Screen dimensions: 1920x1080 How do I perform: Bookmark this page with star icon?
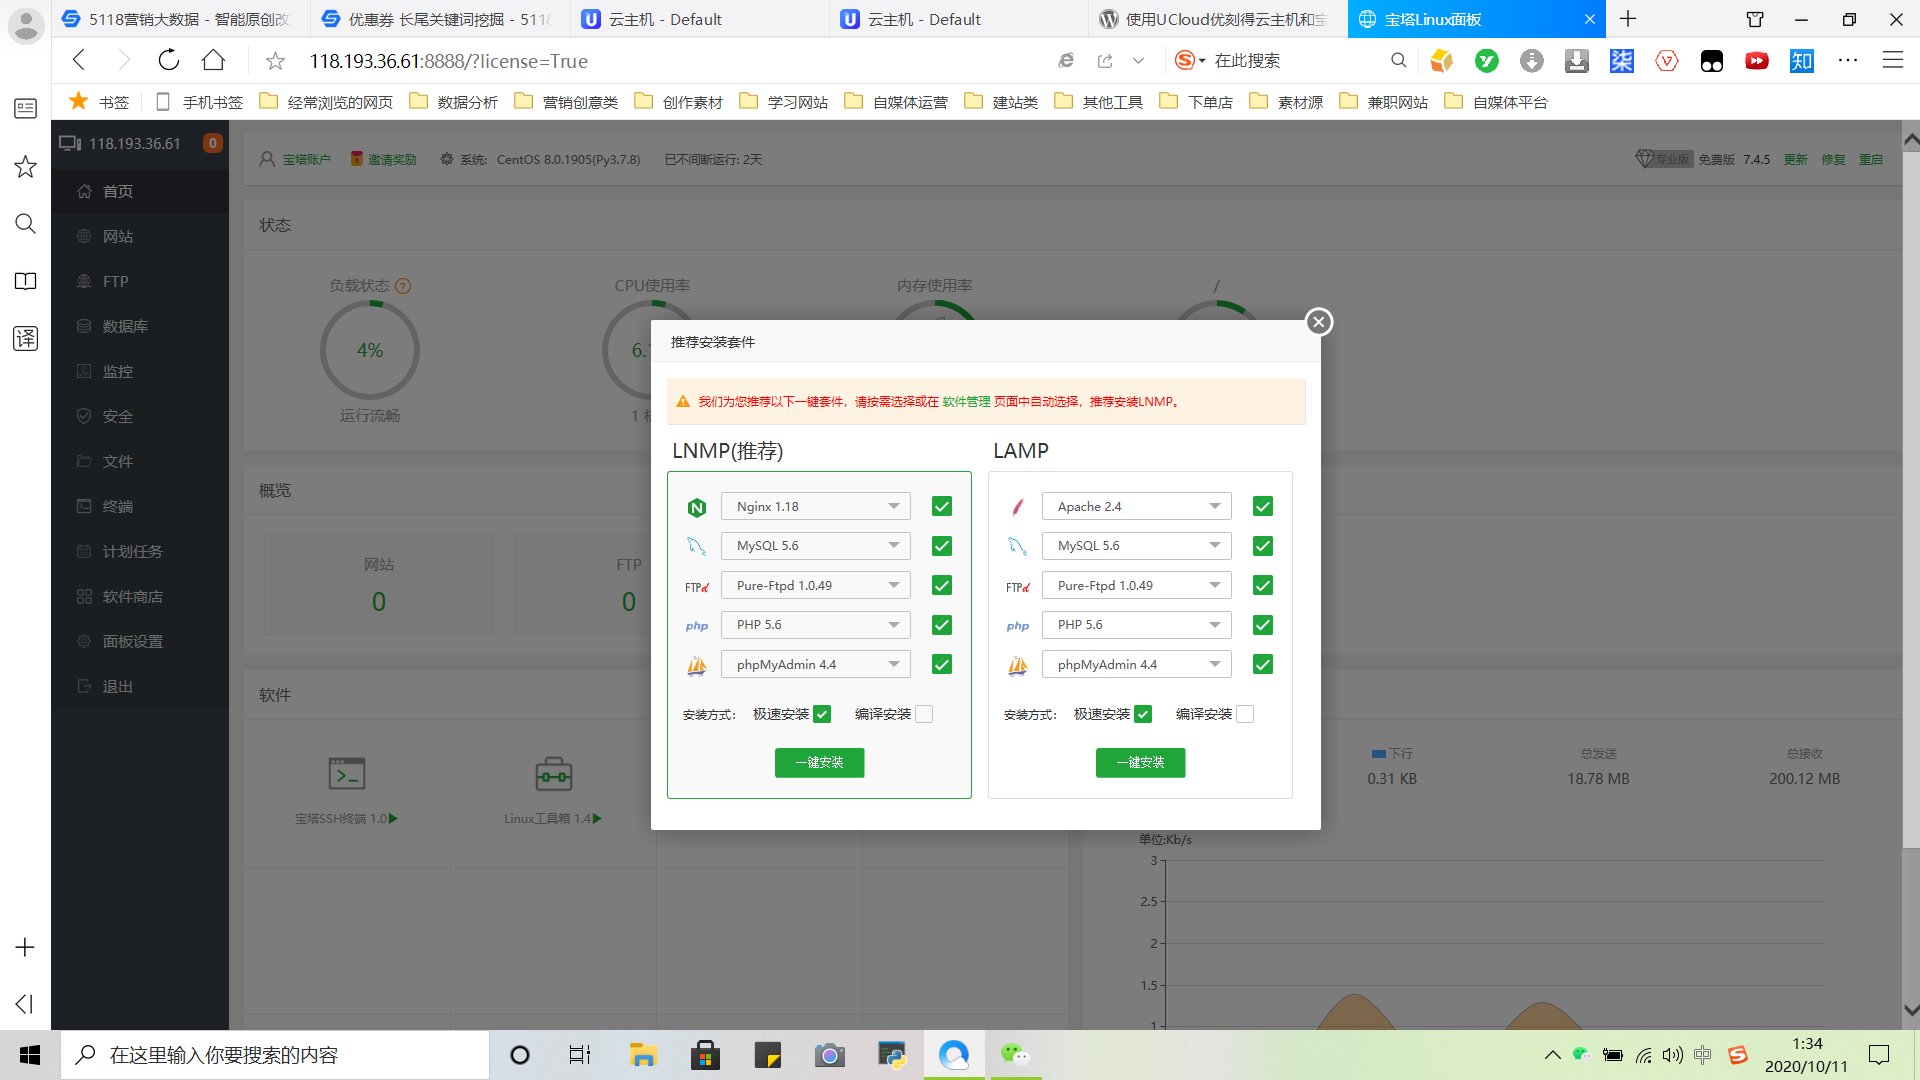click(275, 62)
